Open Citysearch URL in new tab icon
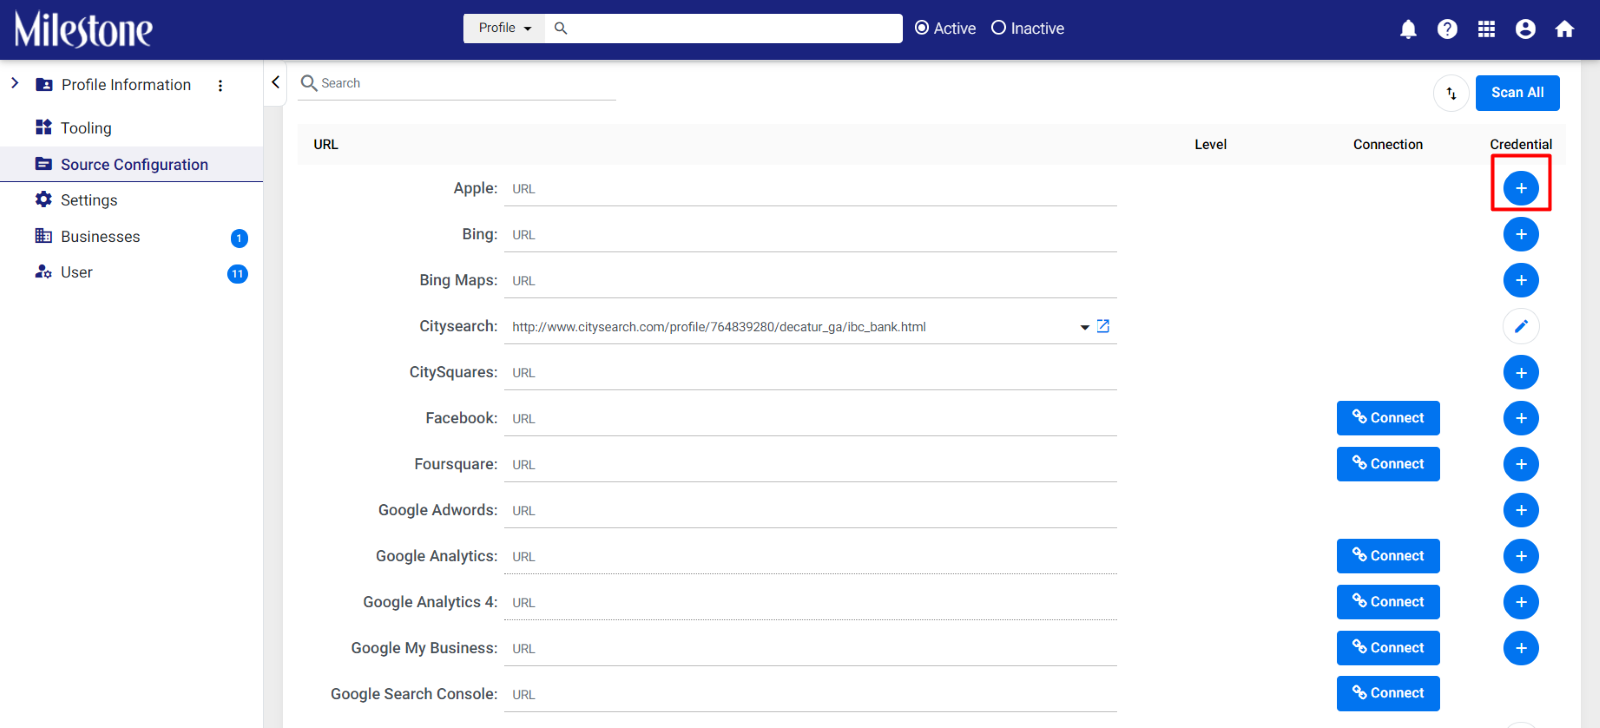 (1103, 326)
